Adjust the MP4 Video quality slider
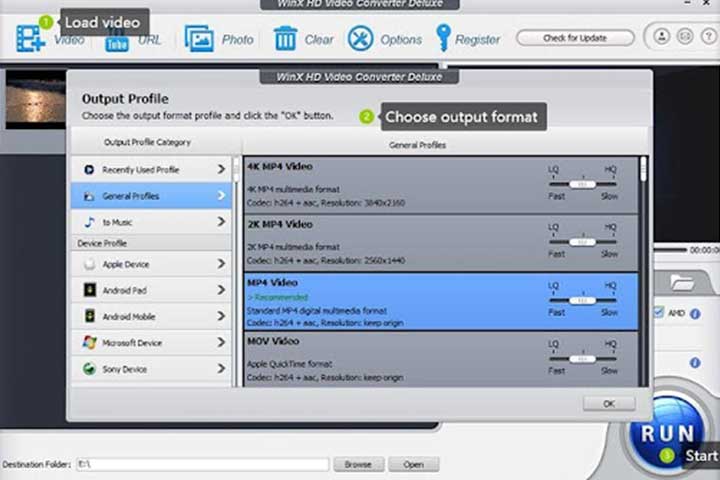 point(582,300)
